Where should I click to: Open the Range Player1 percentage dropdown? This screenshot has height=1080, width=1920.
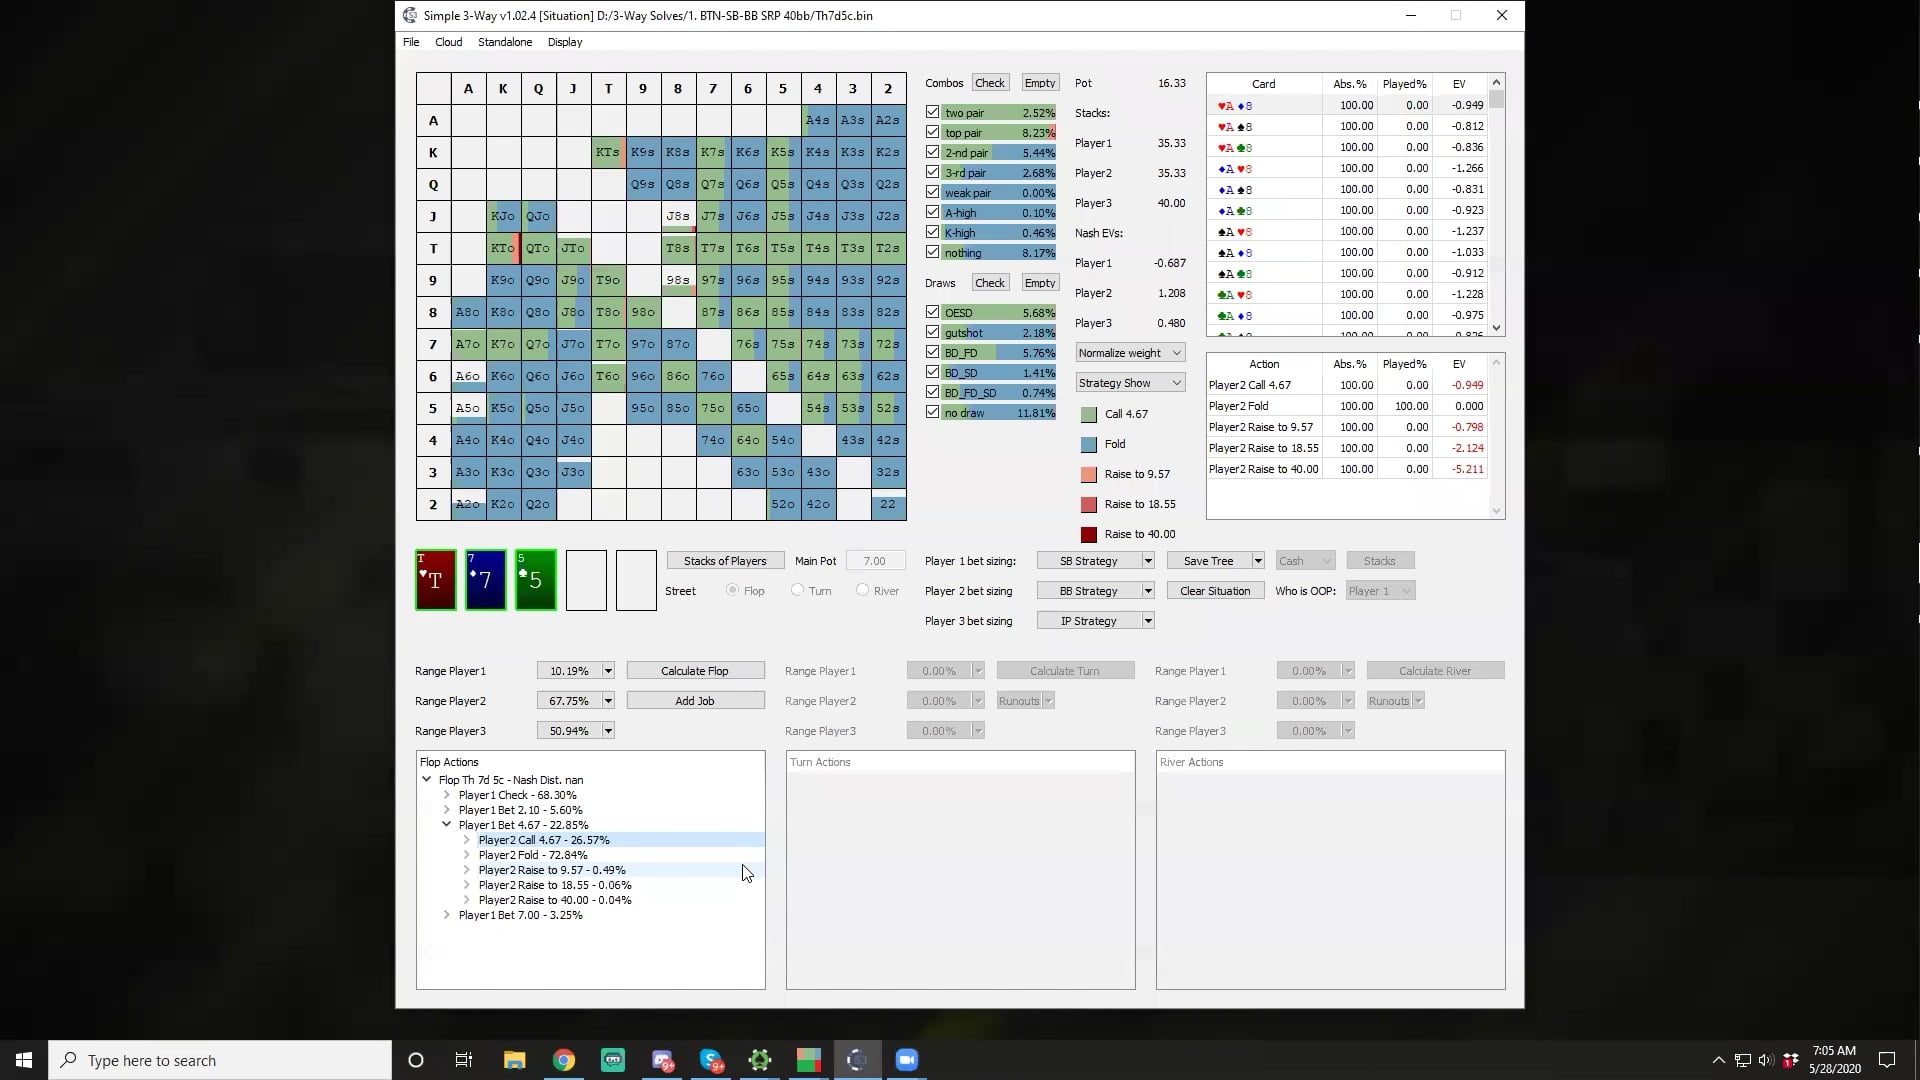pyautogui.click(x=608, y=671)
